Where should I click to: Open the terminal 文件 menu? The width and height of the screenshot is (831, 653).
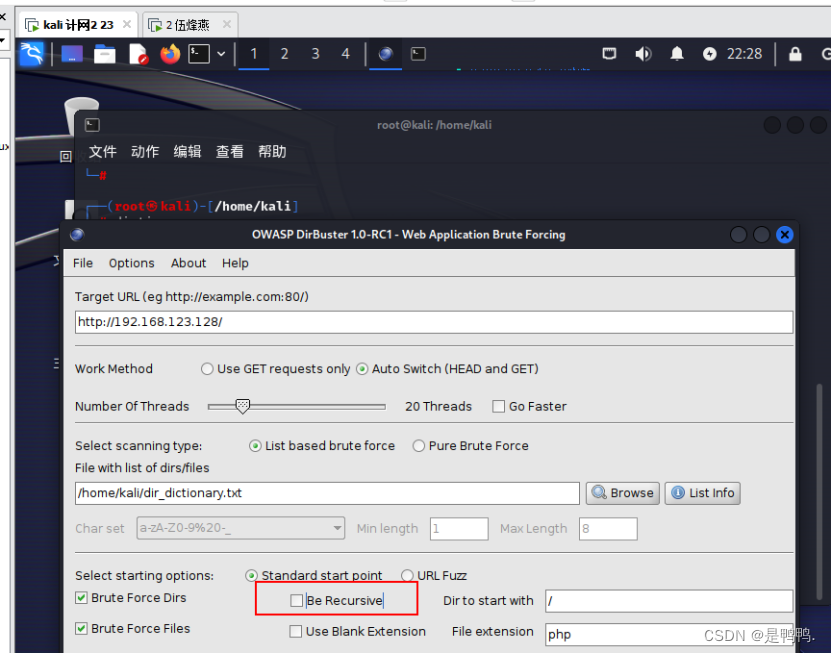pos(102,152)
